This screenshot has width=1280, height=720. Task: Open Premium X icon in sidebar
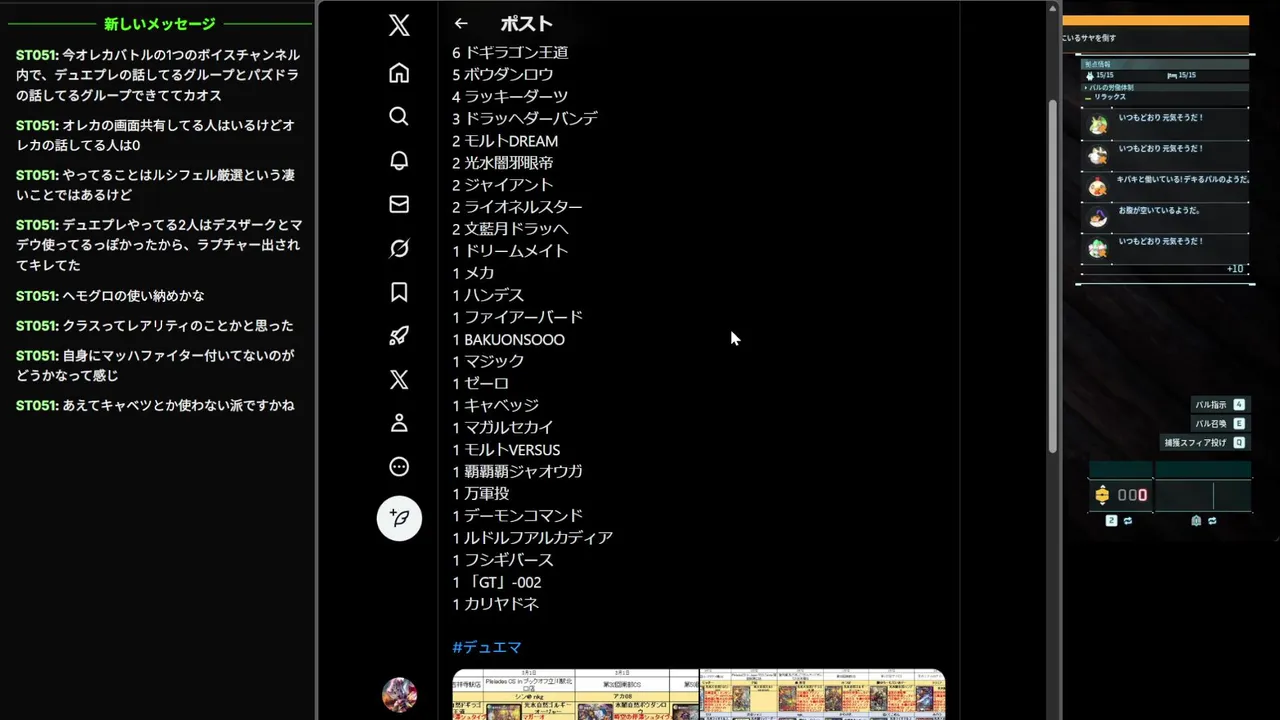399,379
